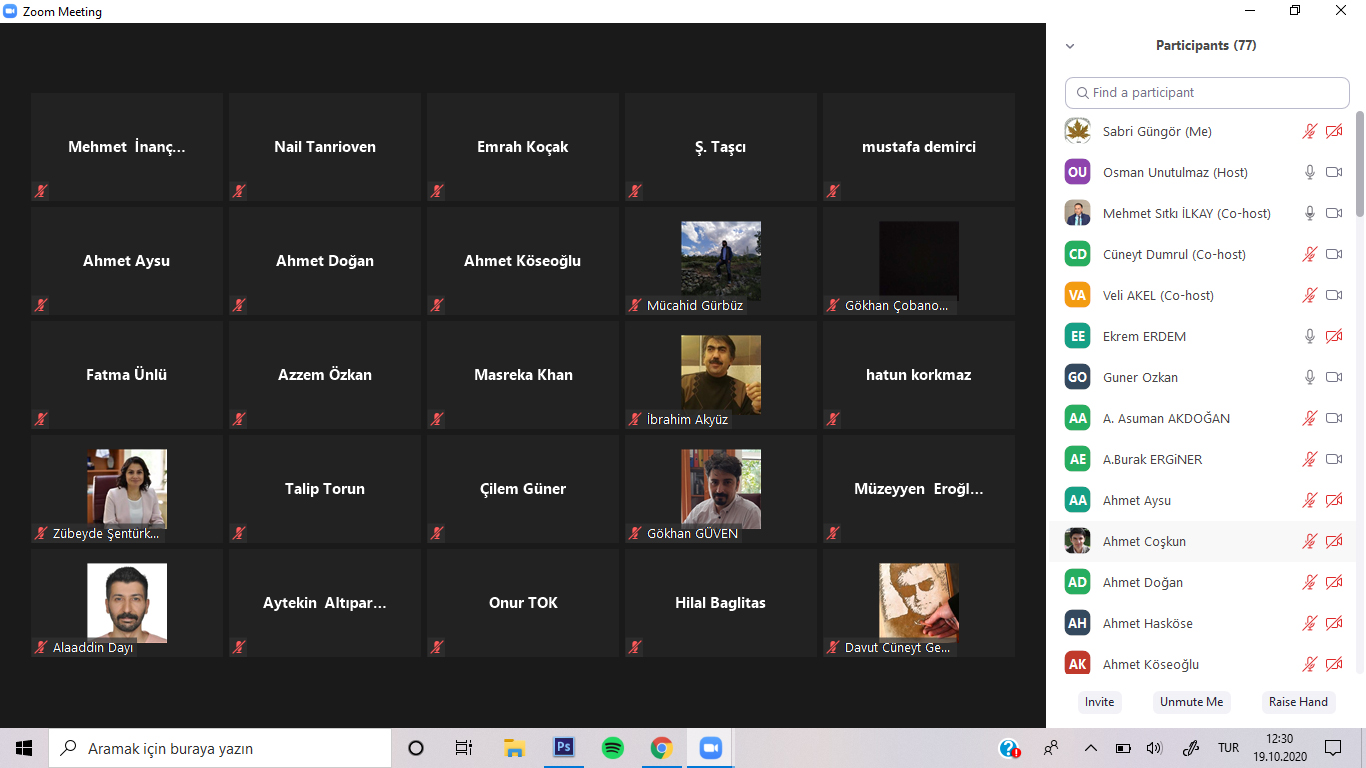The height and width of the screenshot is (768, 1366).
Task: Click Veli AKEL's camera icon
Action: click(1333, 295)
